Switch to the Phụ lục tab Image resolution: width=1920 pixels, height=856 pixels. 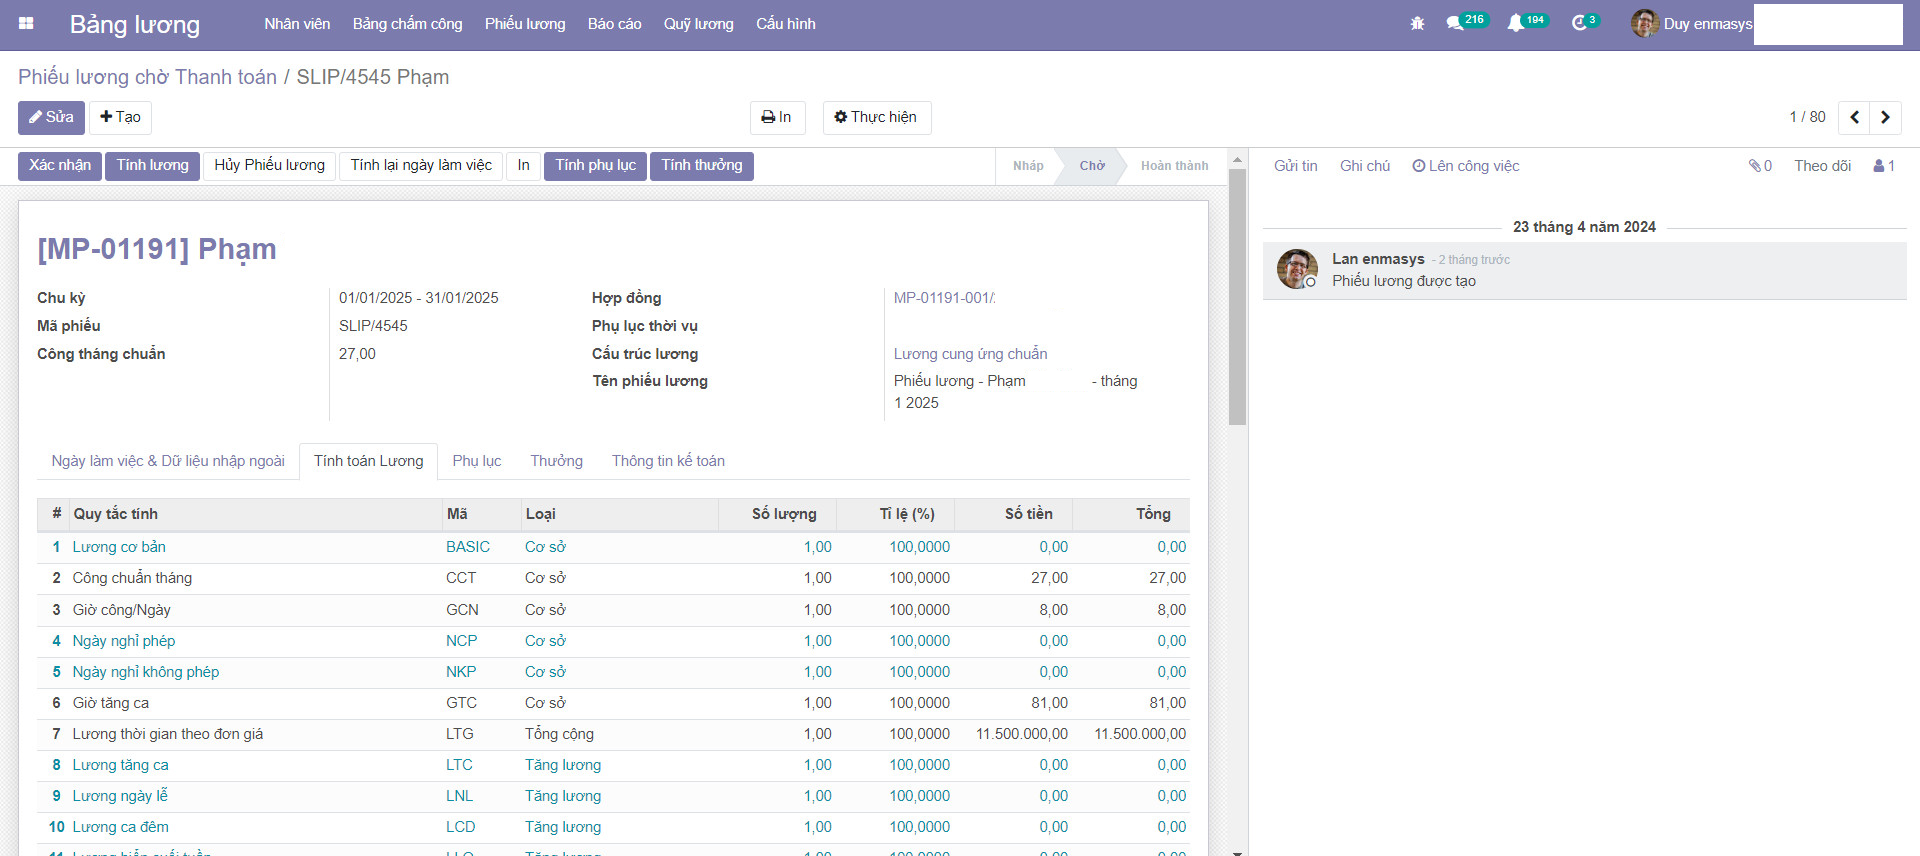pos(476,461)
